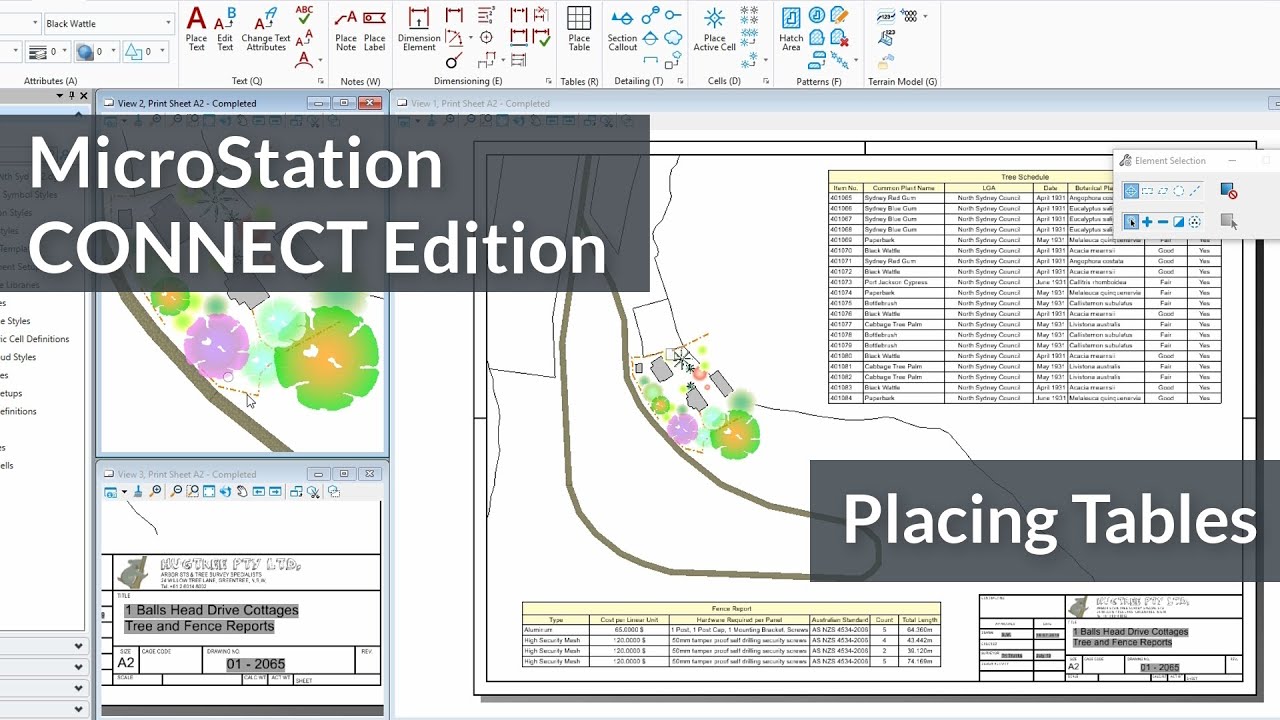This screenshot has height=720, width=1280.
Task: Choose Subtract mode minus in Element Selection
Action: point(1163,222)
